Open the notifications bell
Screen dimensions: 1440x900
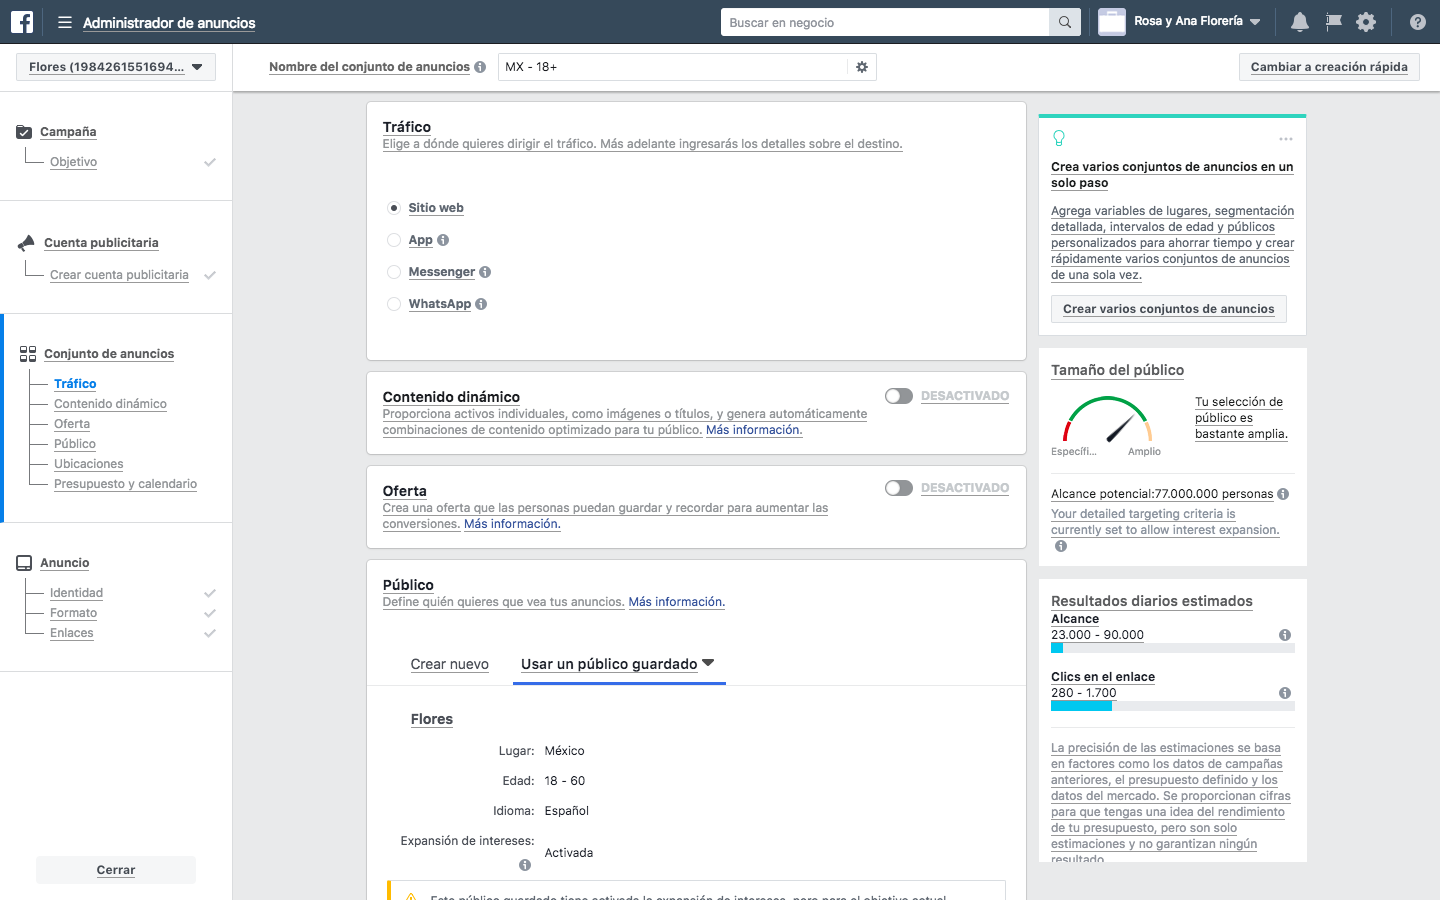coord(1300,22)
